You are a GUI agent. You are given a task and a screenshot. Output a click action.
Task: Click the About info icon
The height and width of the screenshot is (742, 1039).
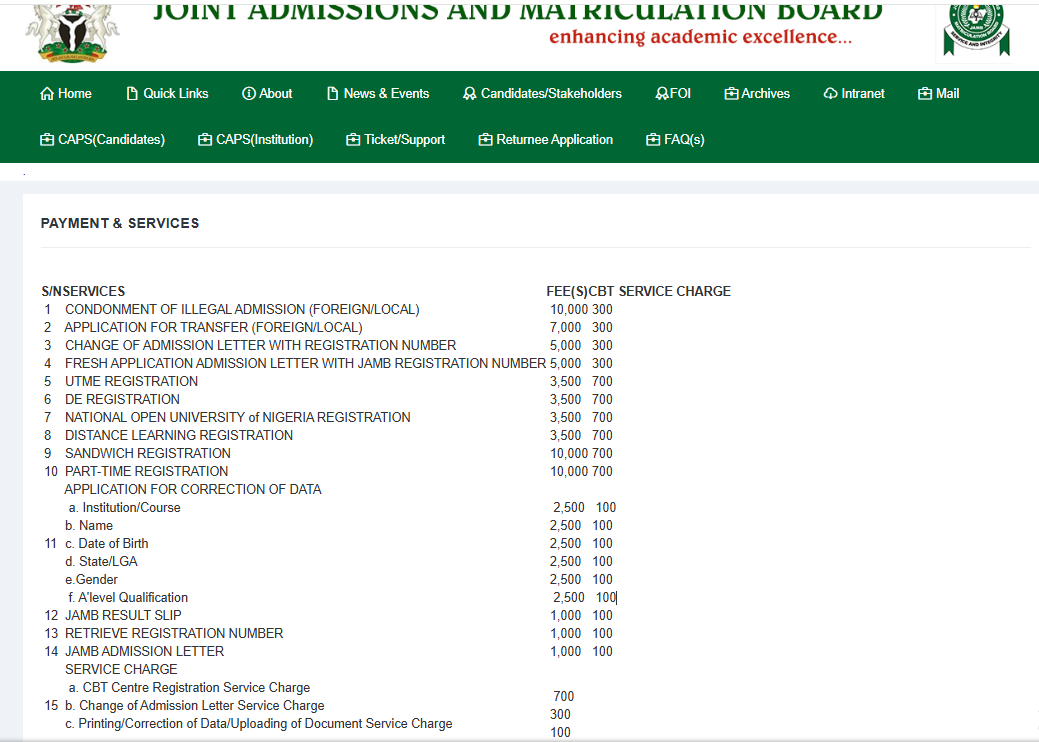(248, 94)
